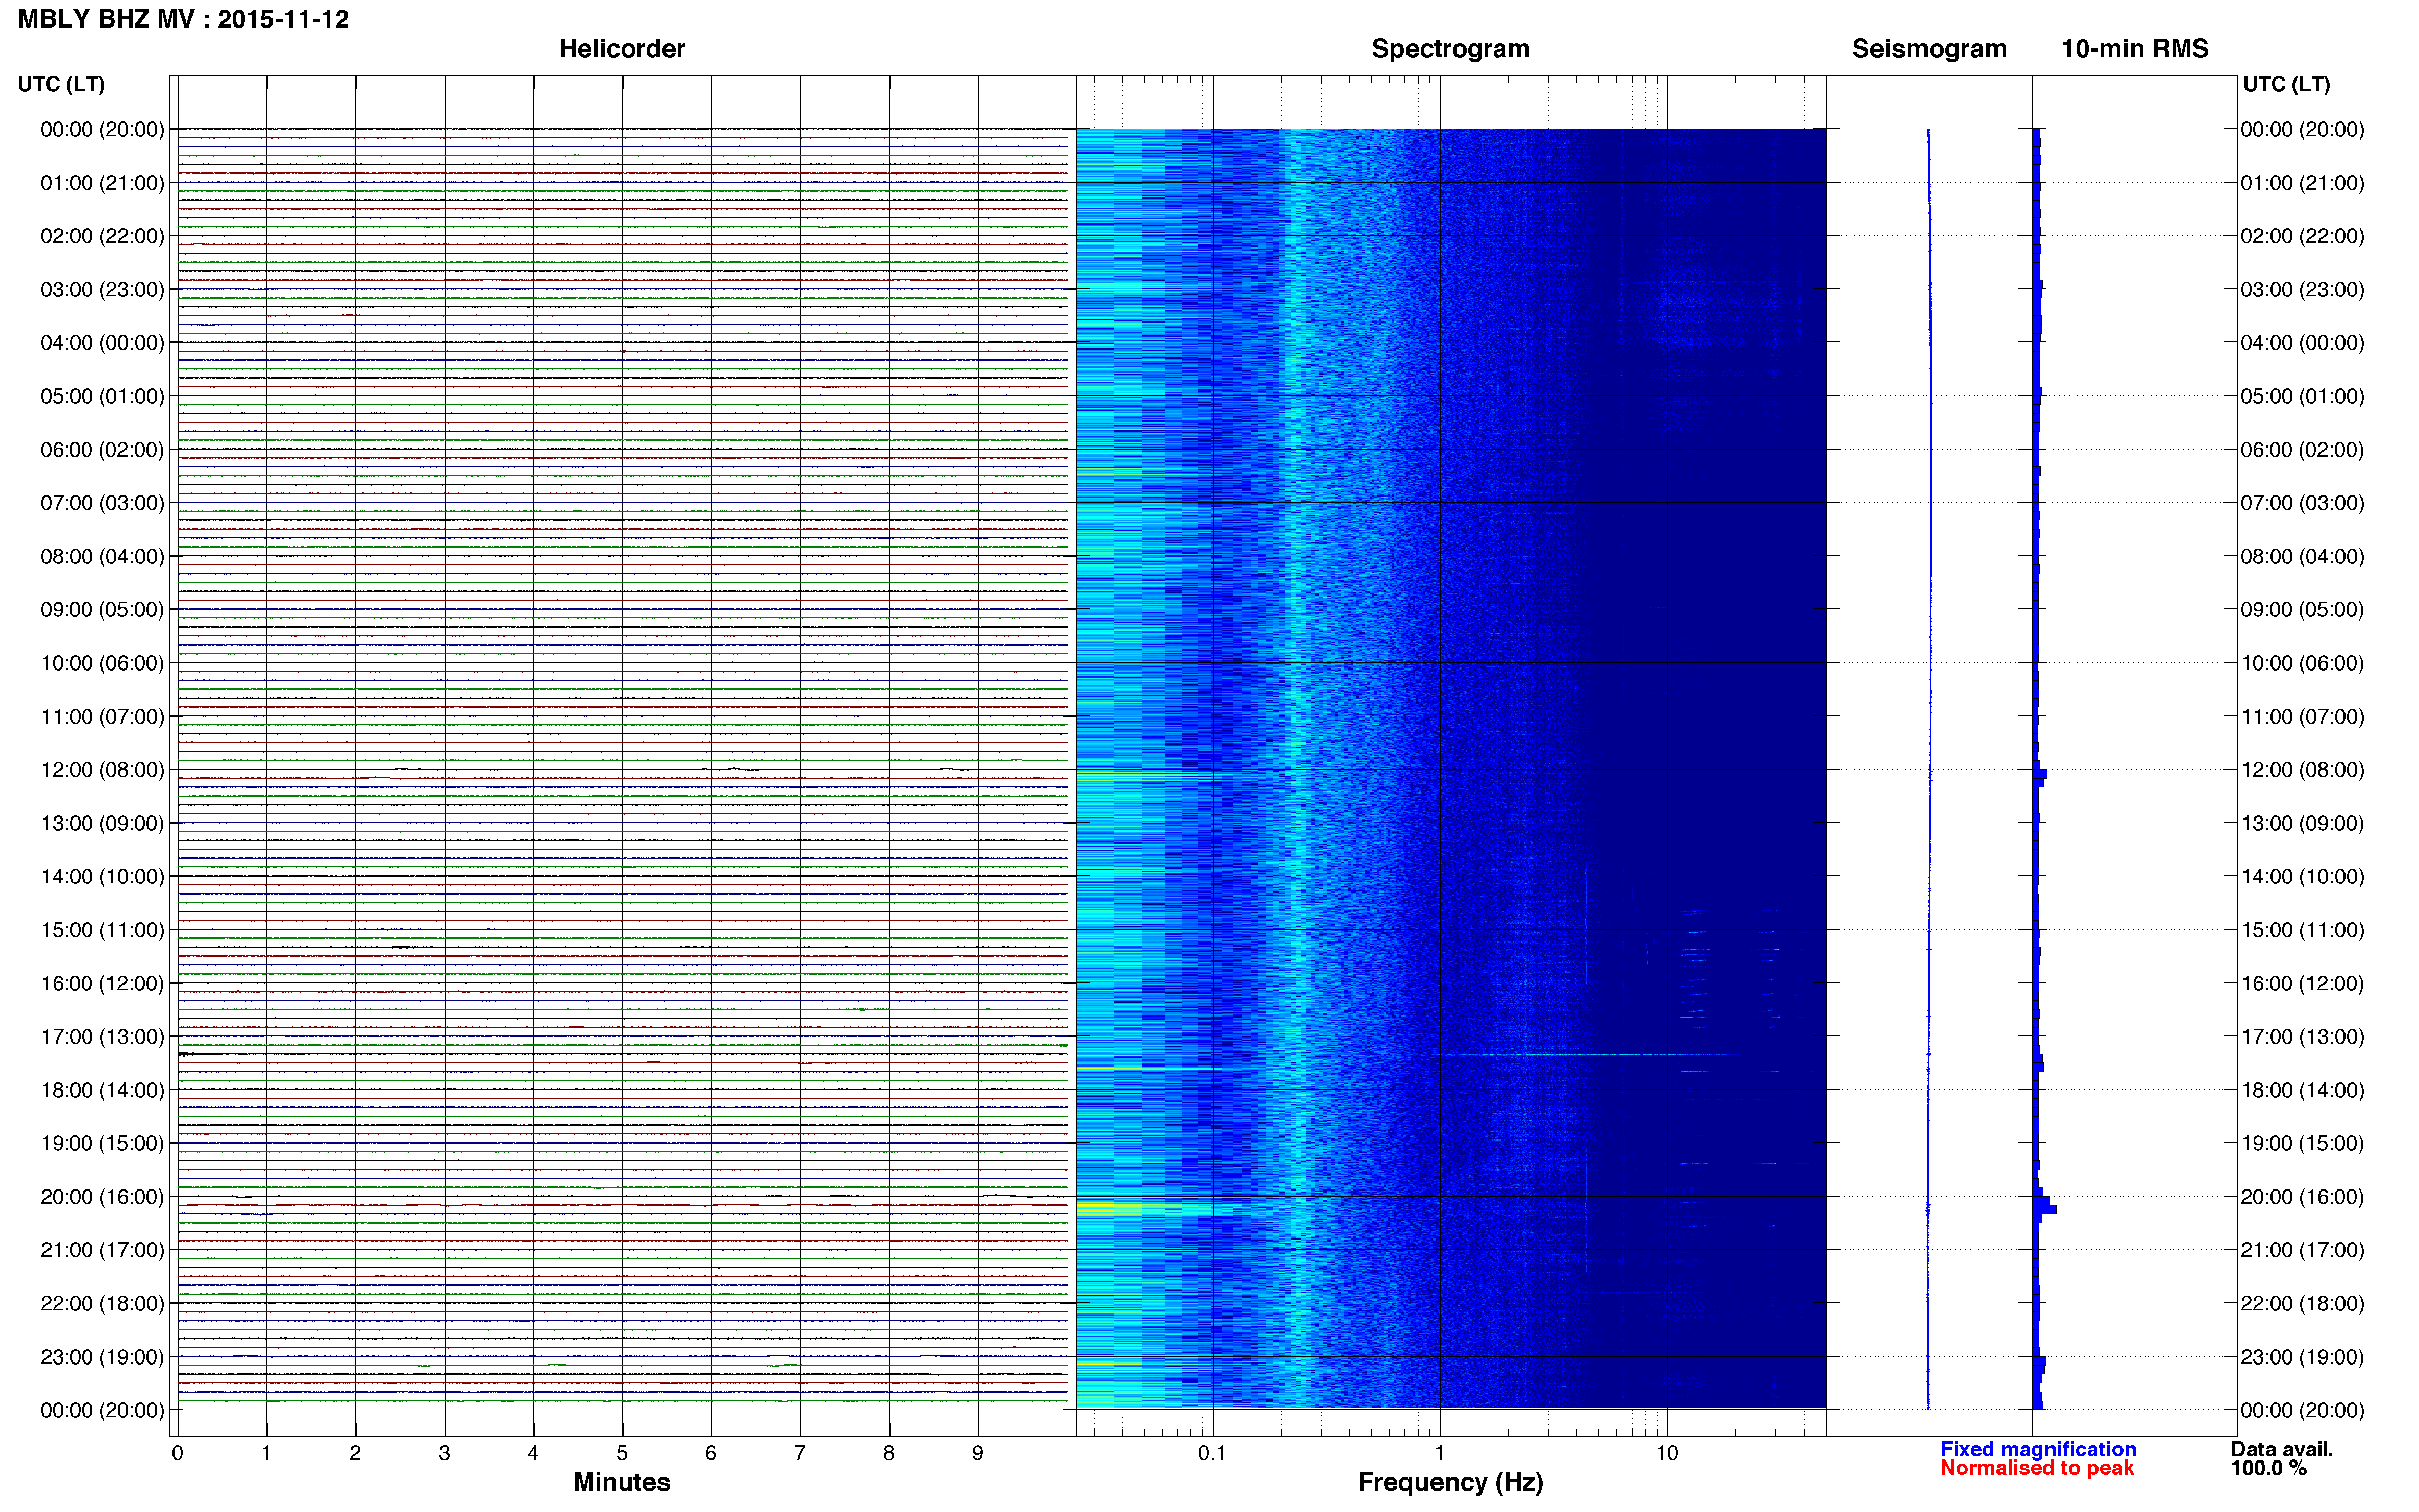The height and width of the screenshot is (1512, 2419).
Task: Click the largest RMS bar just after 20:00 UTC
Action: click(x=2045, y=1210)
